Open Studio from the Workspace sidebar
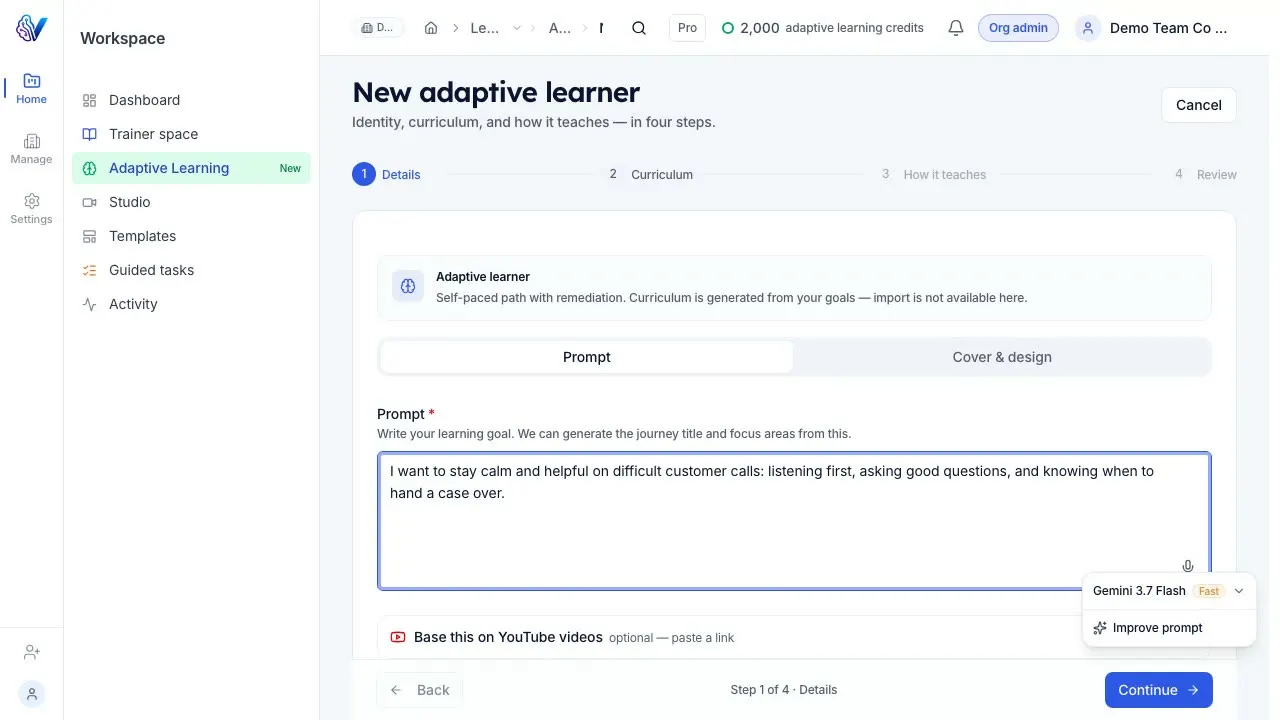The width and height of the screenshot is (1280, 720). [191, 202]
